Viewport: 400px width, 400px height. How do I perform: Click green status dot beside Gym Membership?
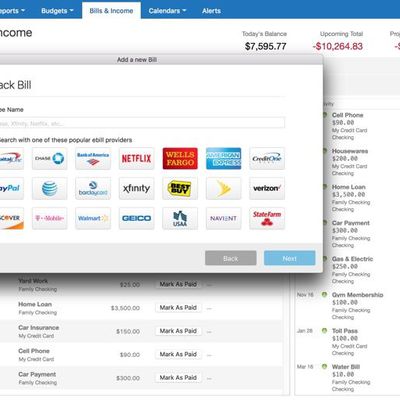(x=324, y=295)
